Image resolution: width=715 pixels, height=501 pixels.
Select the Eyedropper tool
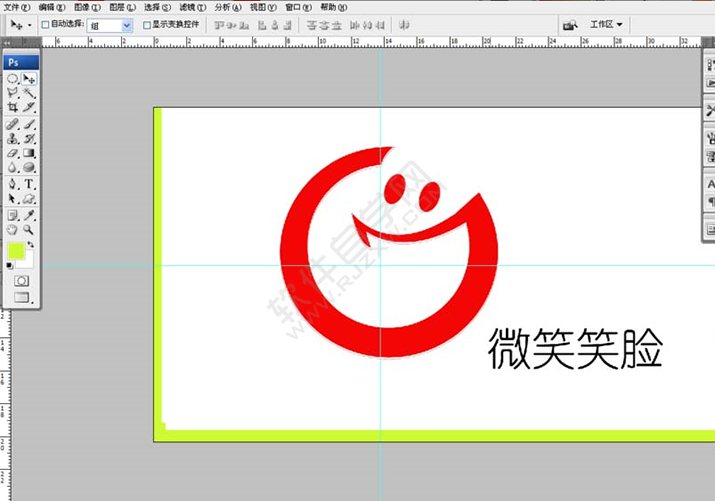click(29, 215)
